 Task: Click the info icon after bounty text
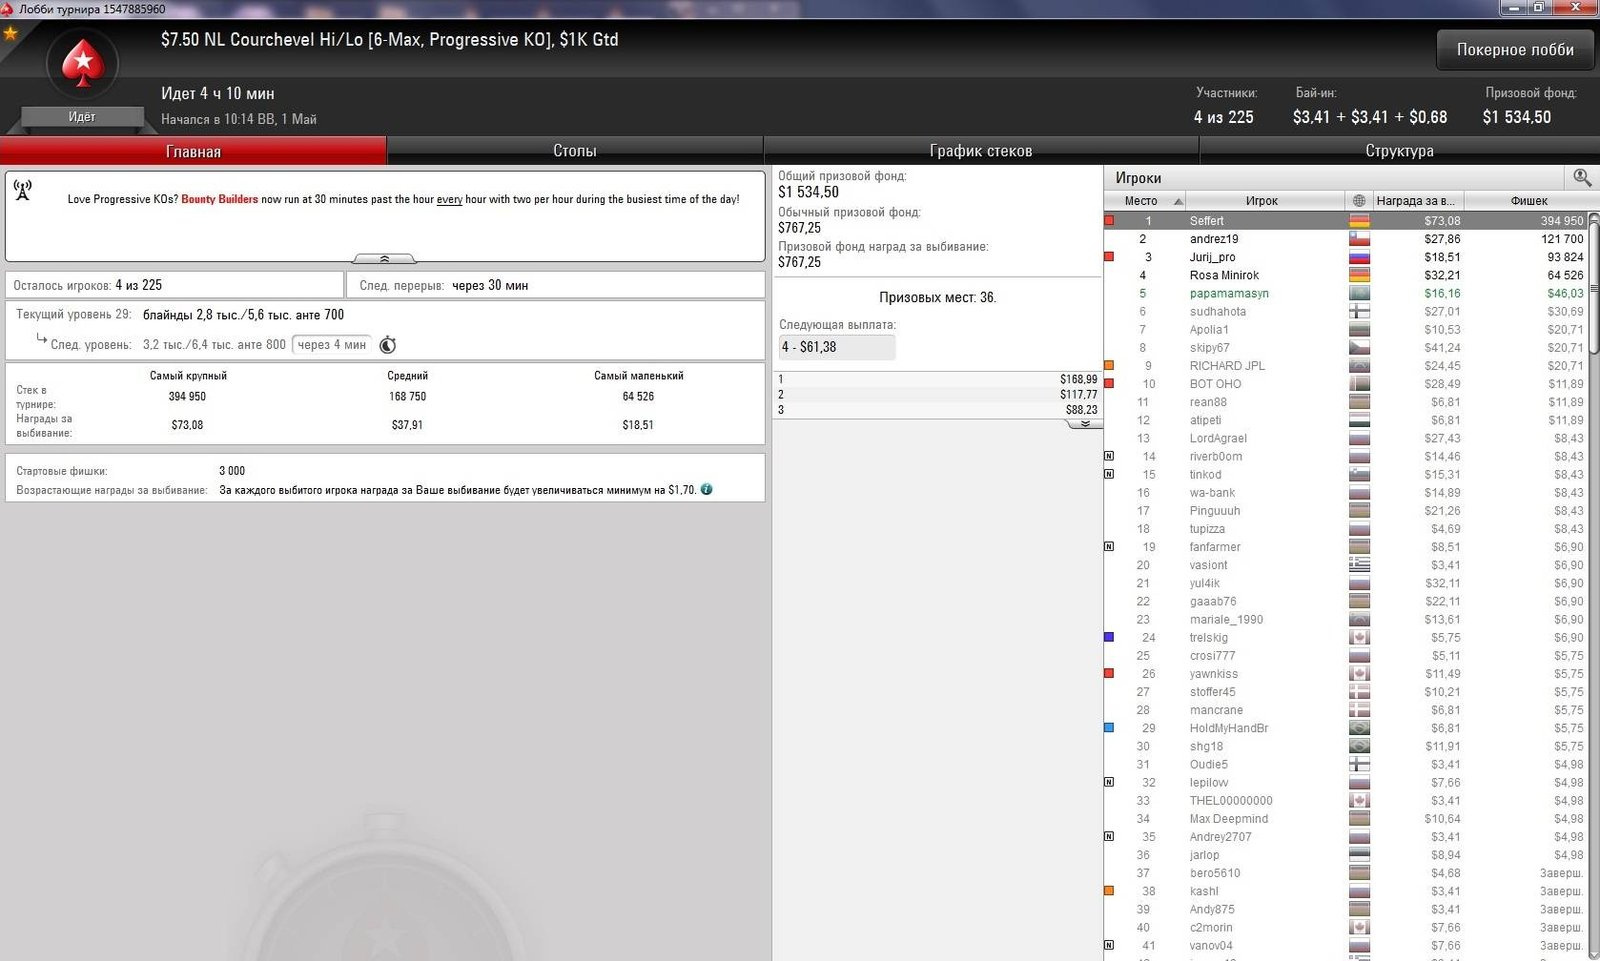coord(707,490)
